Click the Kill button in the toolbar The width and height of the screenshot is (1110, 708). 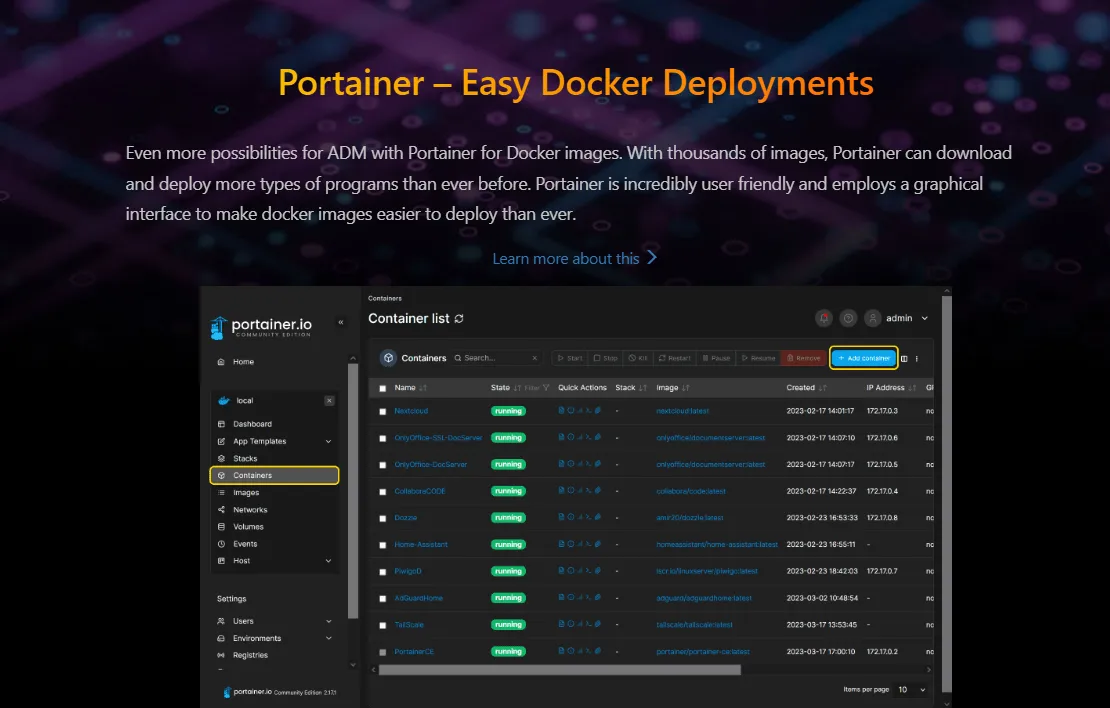(639, 358)
